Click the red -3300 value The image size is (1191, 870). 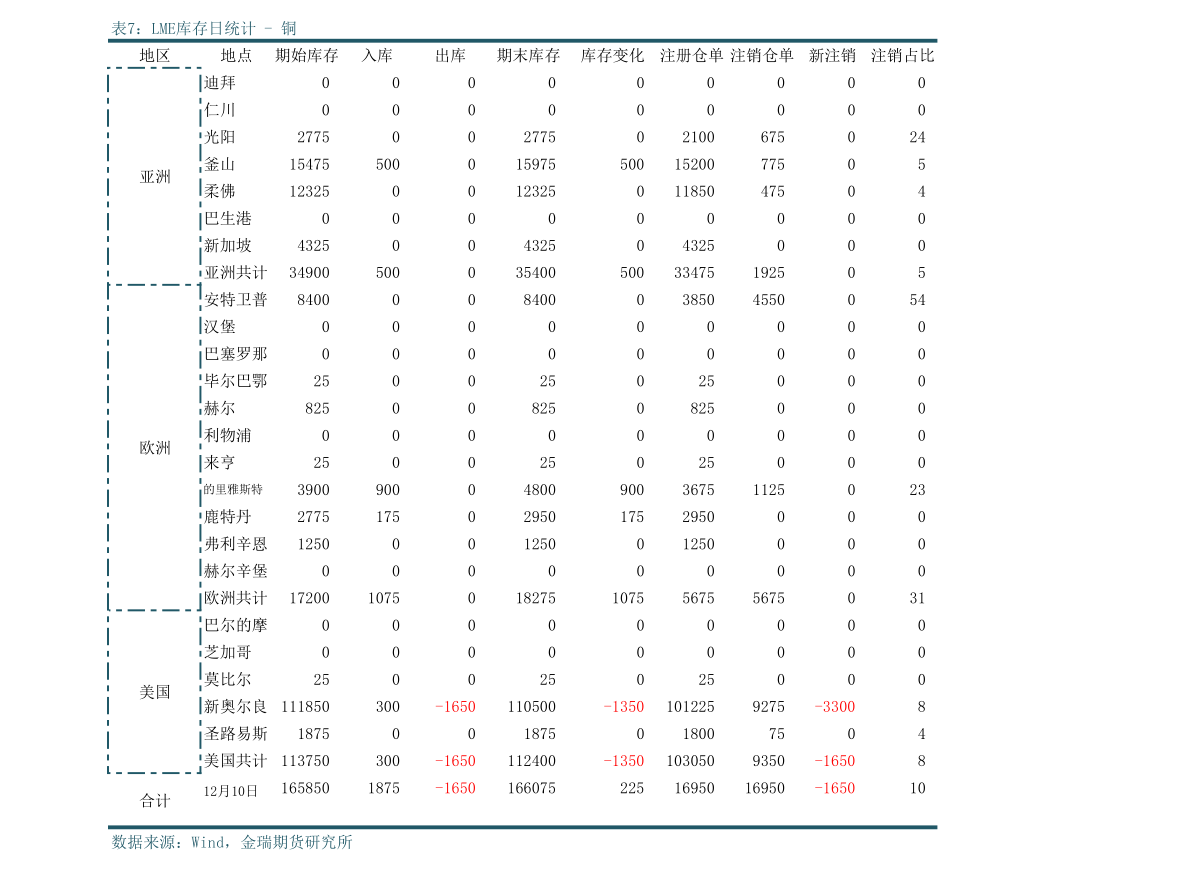tap(835, 707)
